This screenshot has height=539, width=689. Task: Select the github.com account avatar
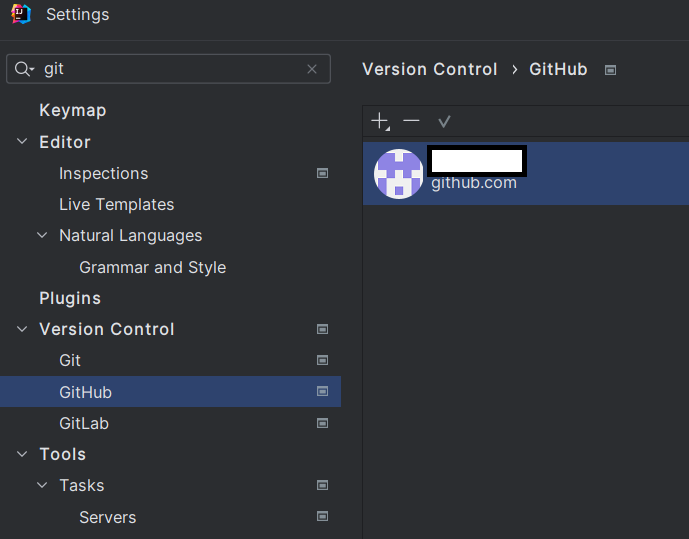point(399,174)
